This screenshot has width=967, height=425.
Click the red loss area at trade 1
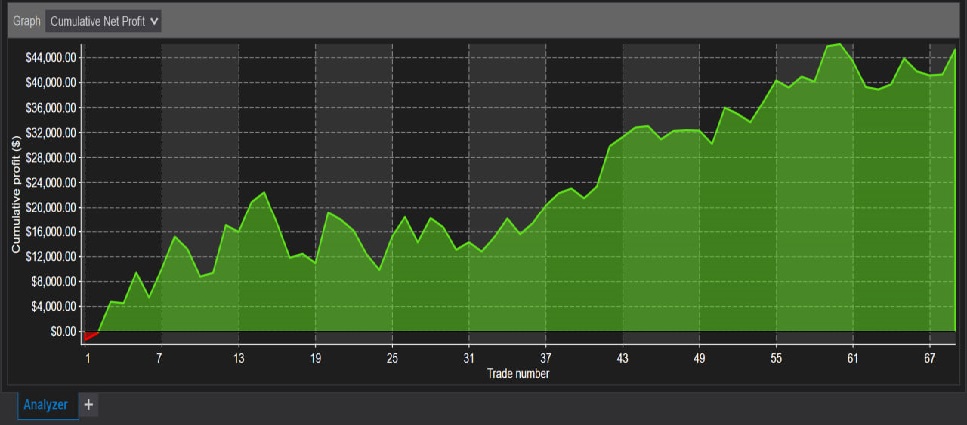tap(90, 336)
